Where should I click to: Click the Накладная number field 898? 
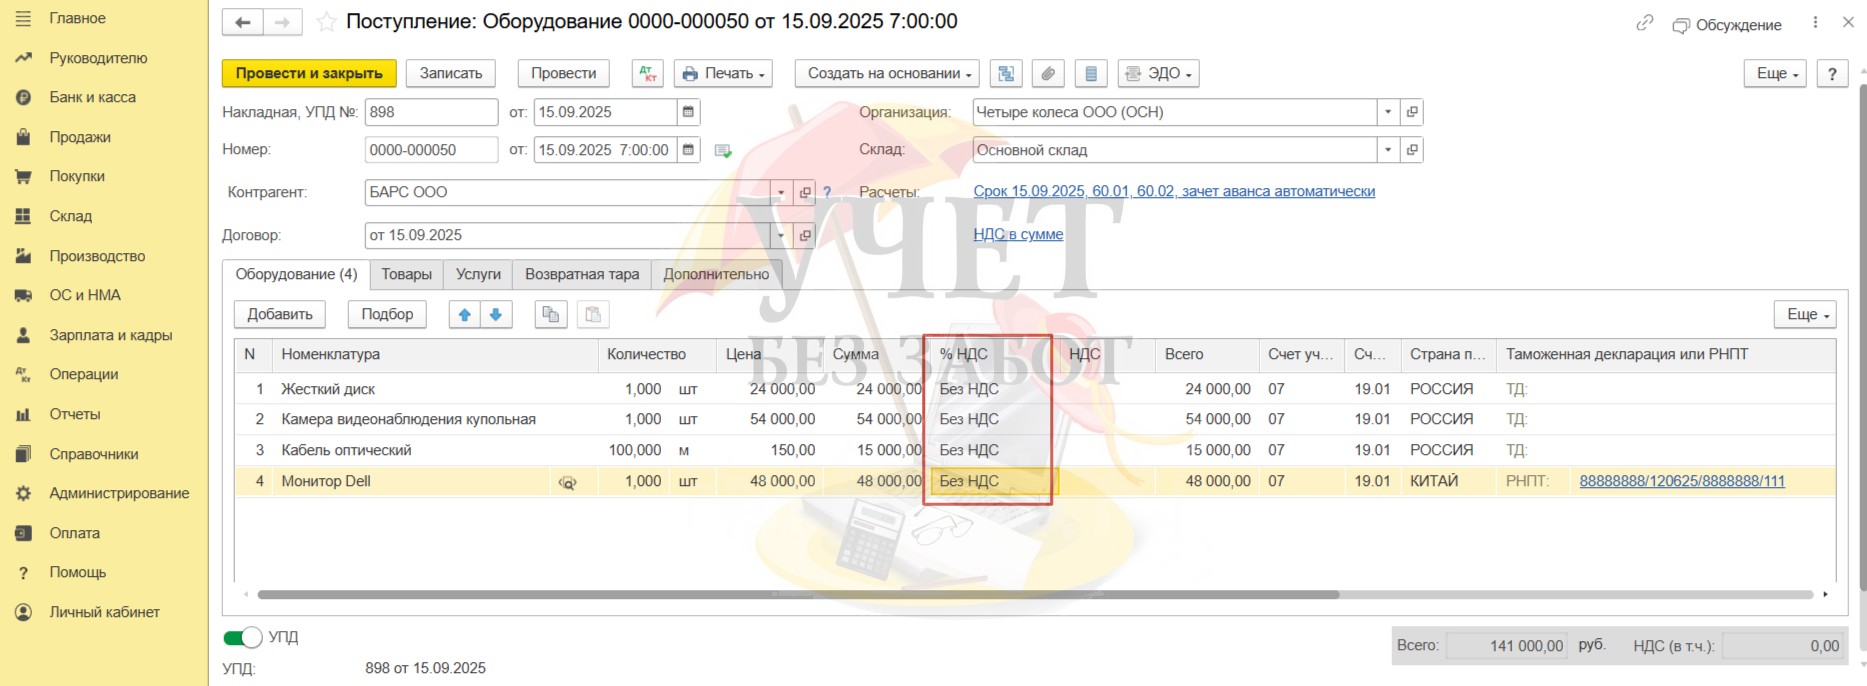(430, 112)
